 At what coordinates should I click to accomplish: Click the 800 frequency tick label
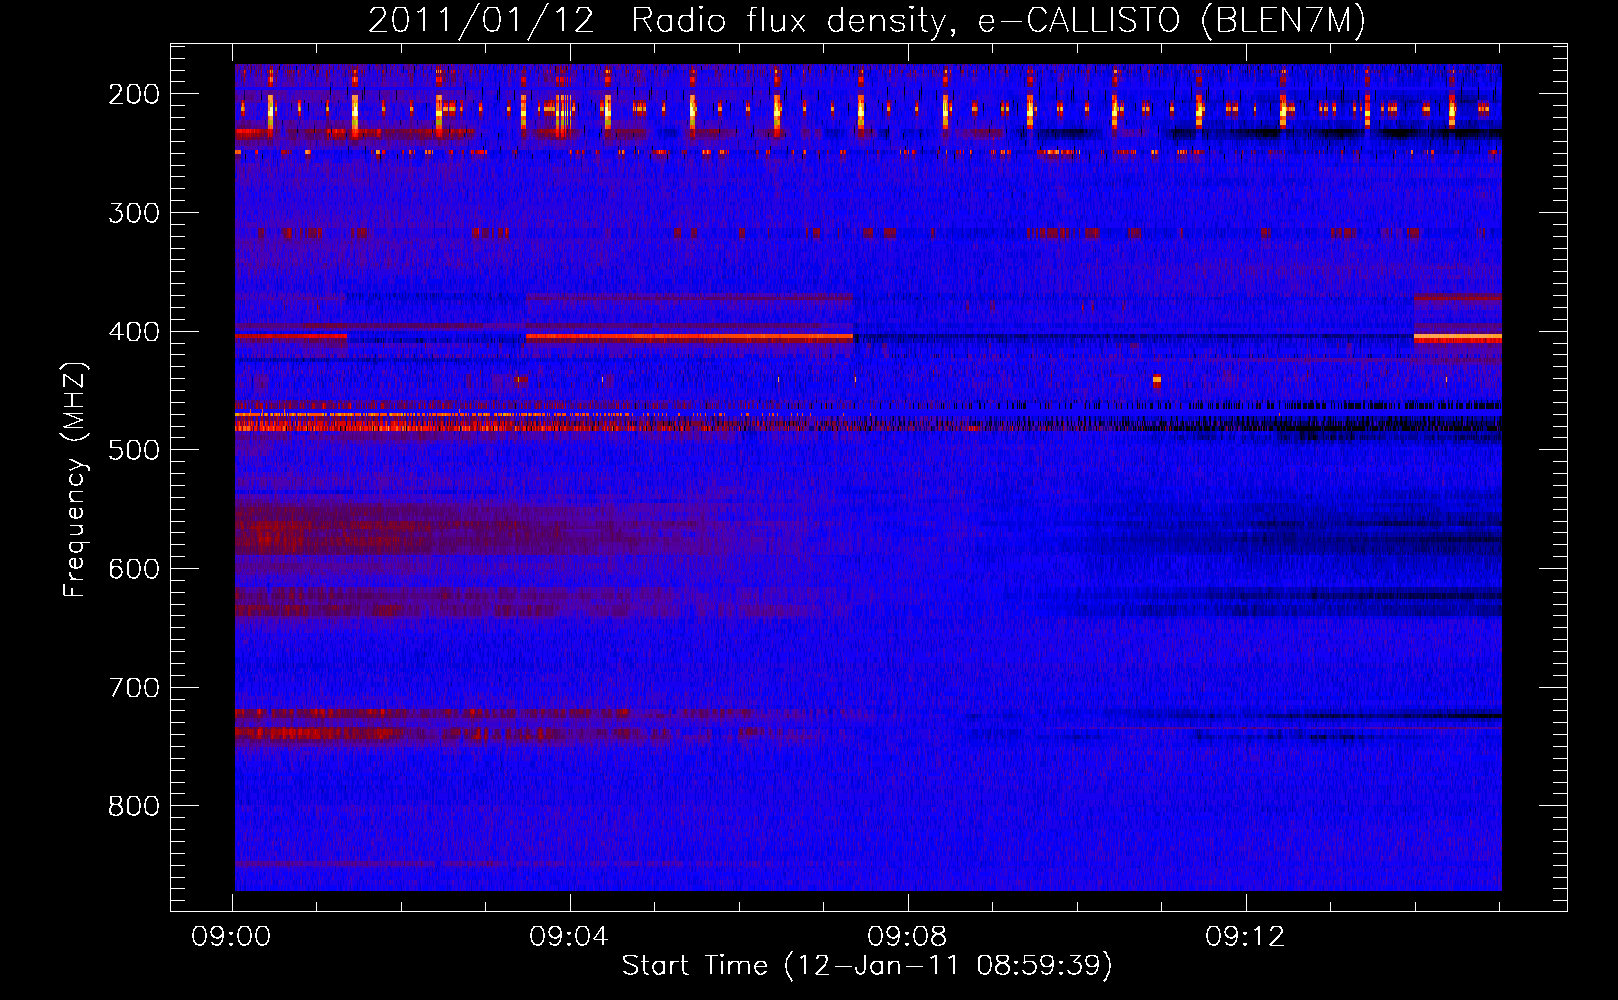[x=133, y=806]
